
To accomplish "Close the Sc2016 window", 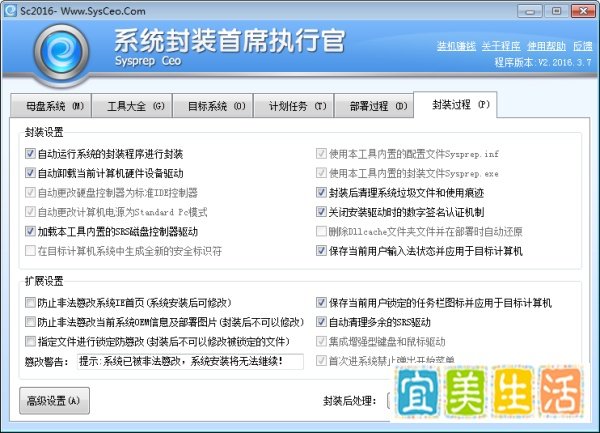I will tap(583, 11).
